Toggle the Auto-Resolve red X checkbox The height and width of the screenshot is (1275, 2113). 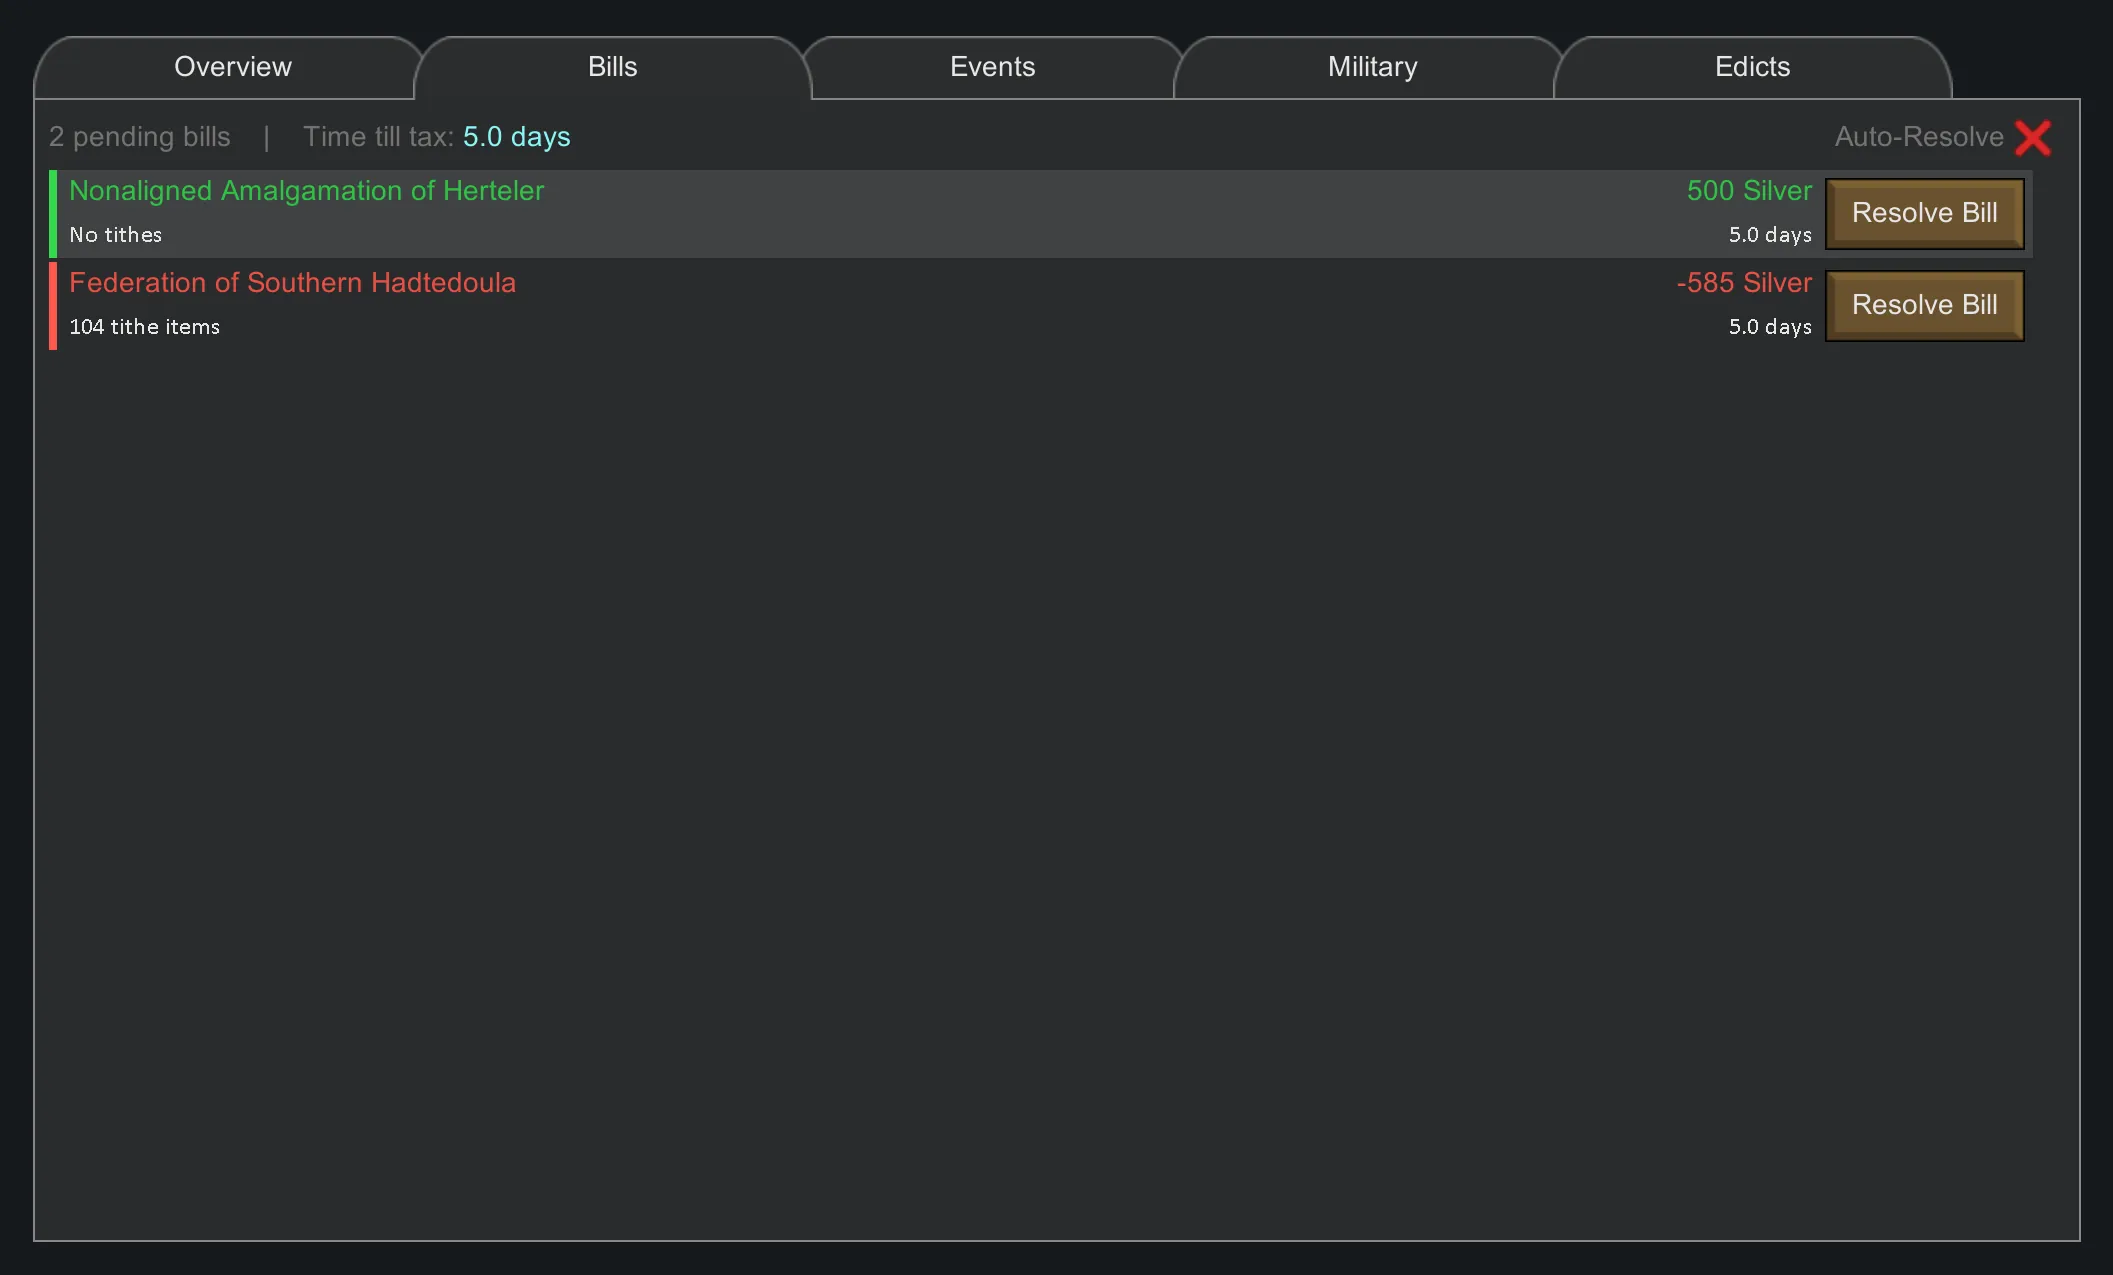point(2032,138)
